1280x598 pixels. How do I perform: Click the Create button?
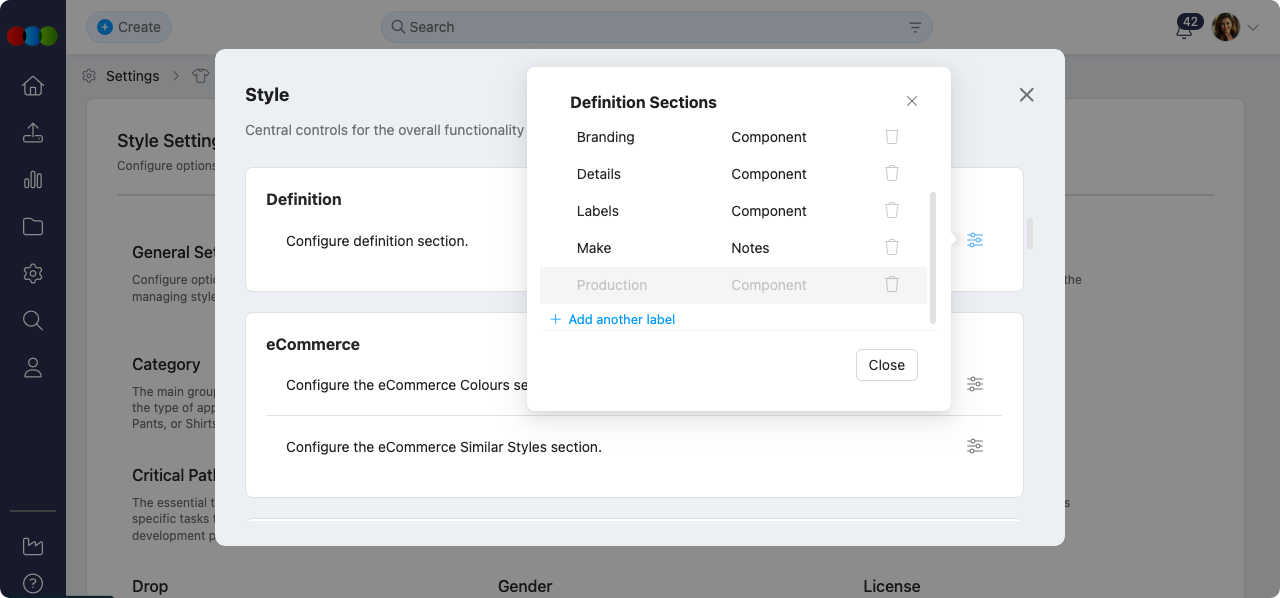128,27
